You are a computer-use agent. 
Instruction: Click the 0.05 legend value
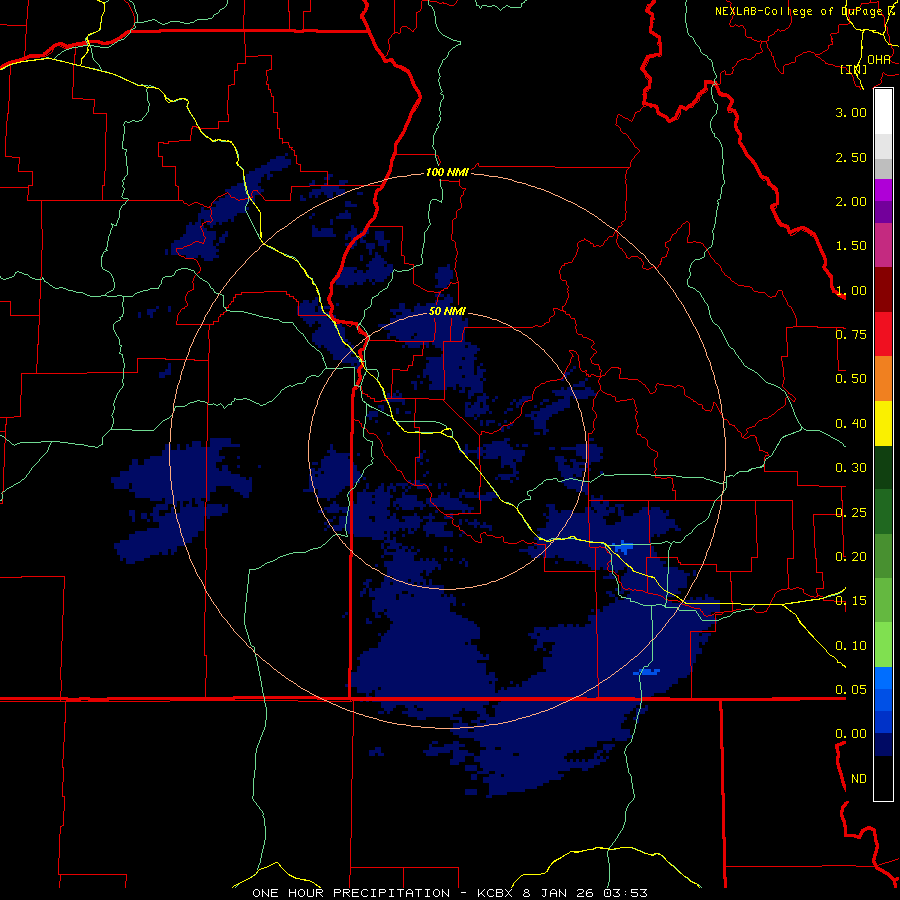[x=851, y=689]
